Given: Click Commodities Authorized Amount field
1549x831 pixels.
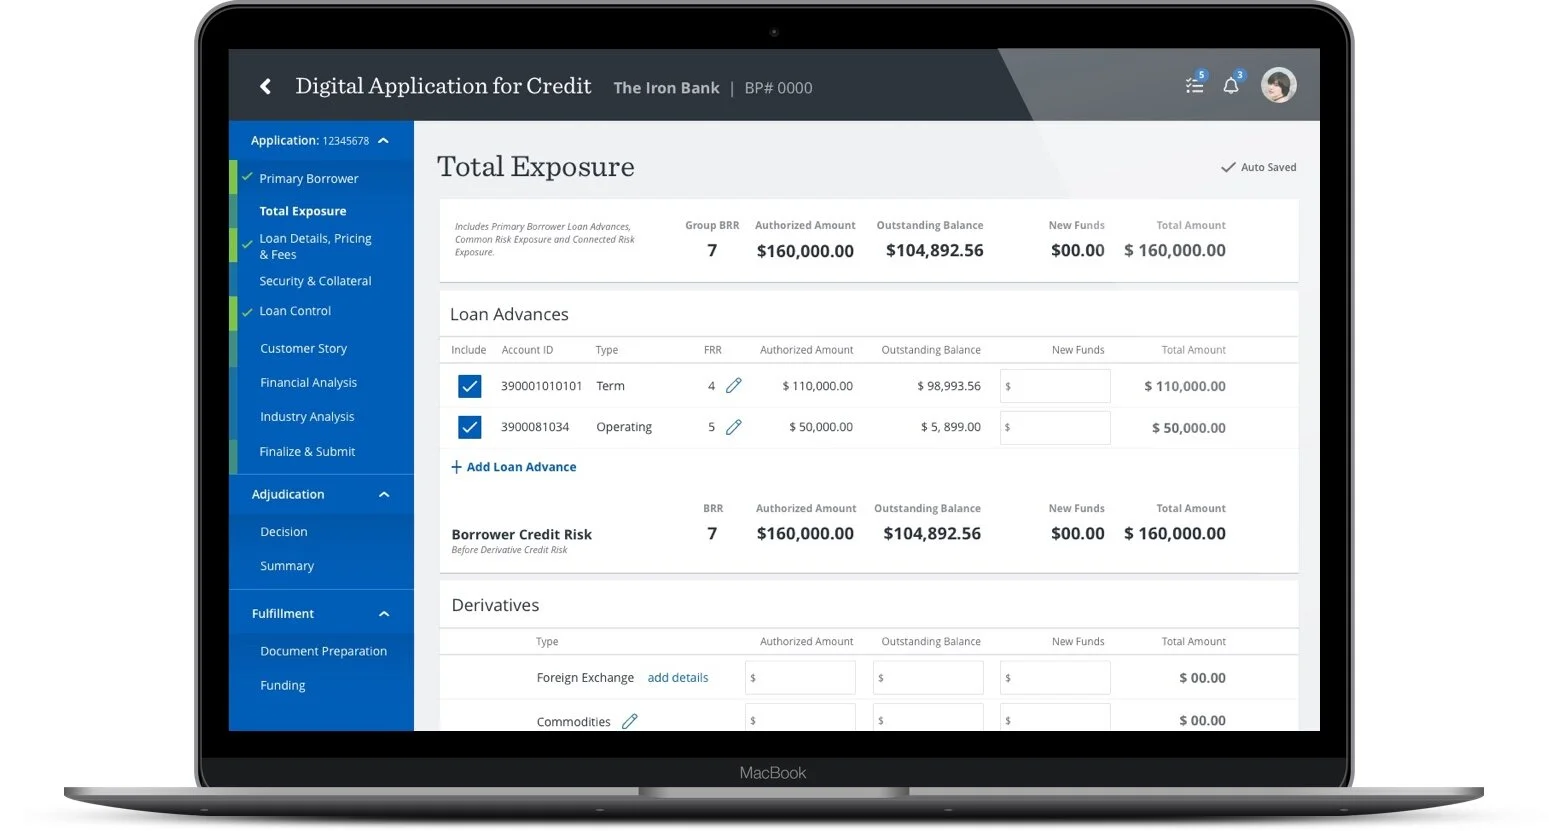Looking at the screenshot, I should pyautogui.click(x=800, y=717).
